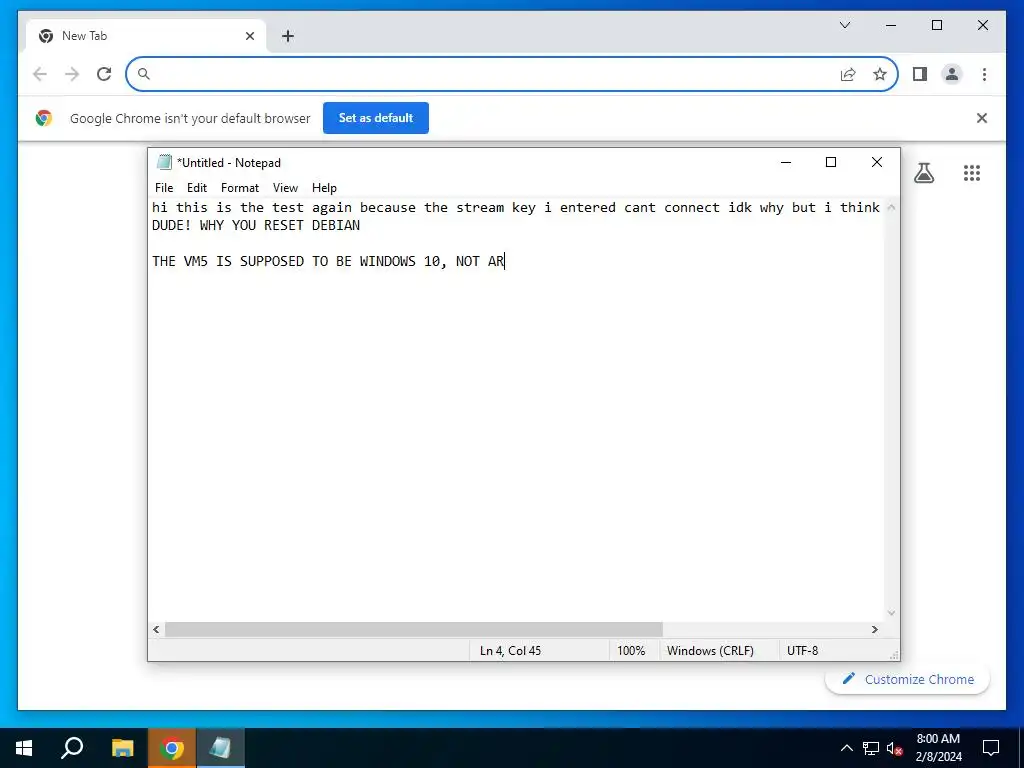Place the cursor in the 'THE VM5 IS SUPPOSED' line

click(x=328, y=261)
